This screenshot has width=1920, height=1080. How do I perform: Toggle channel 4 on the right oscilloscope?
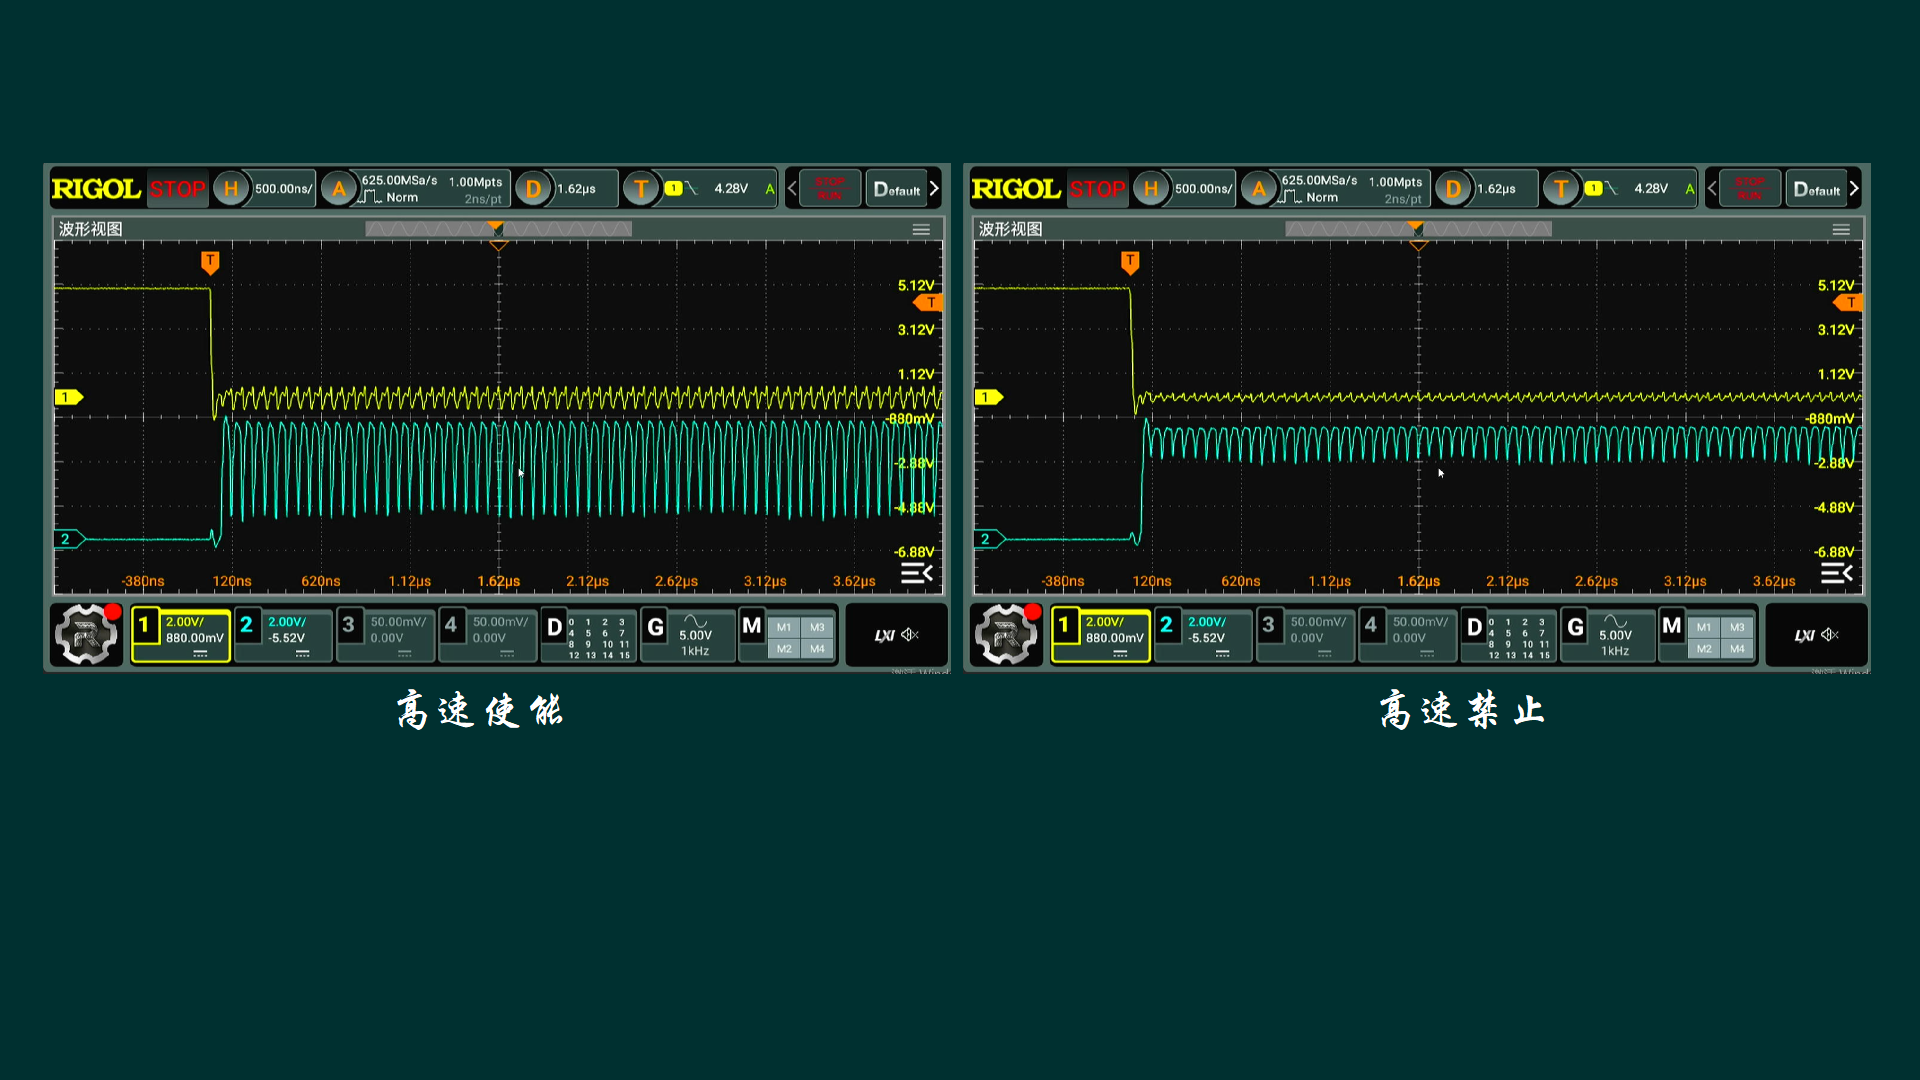tap(1371, 626)
